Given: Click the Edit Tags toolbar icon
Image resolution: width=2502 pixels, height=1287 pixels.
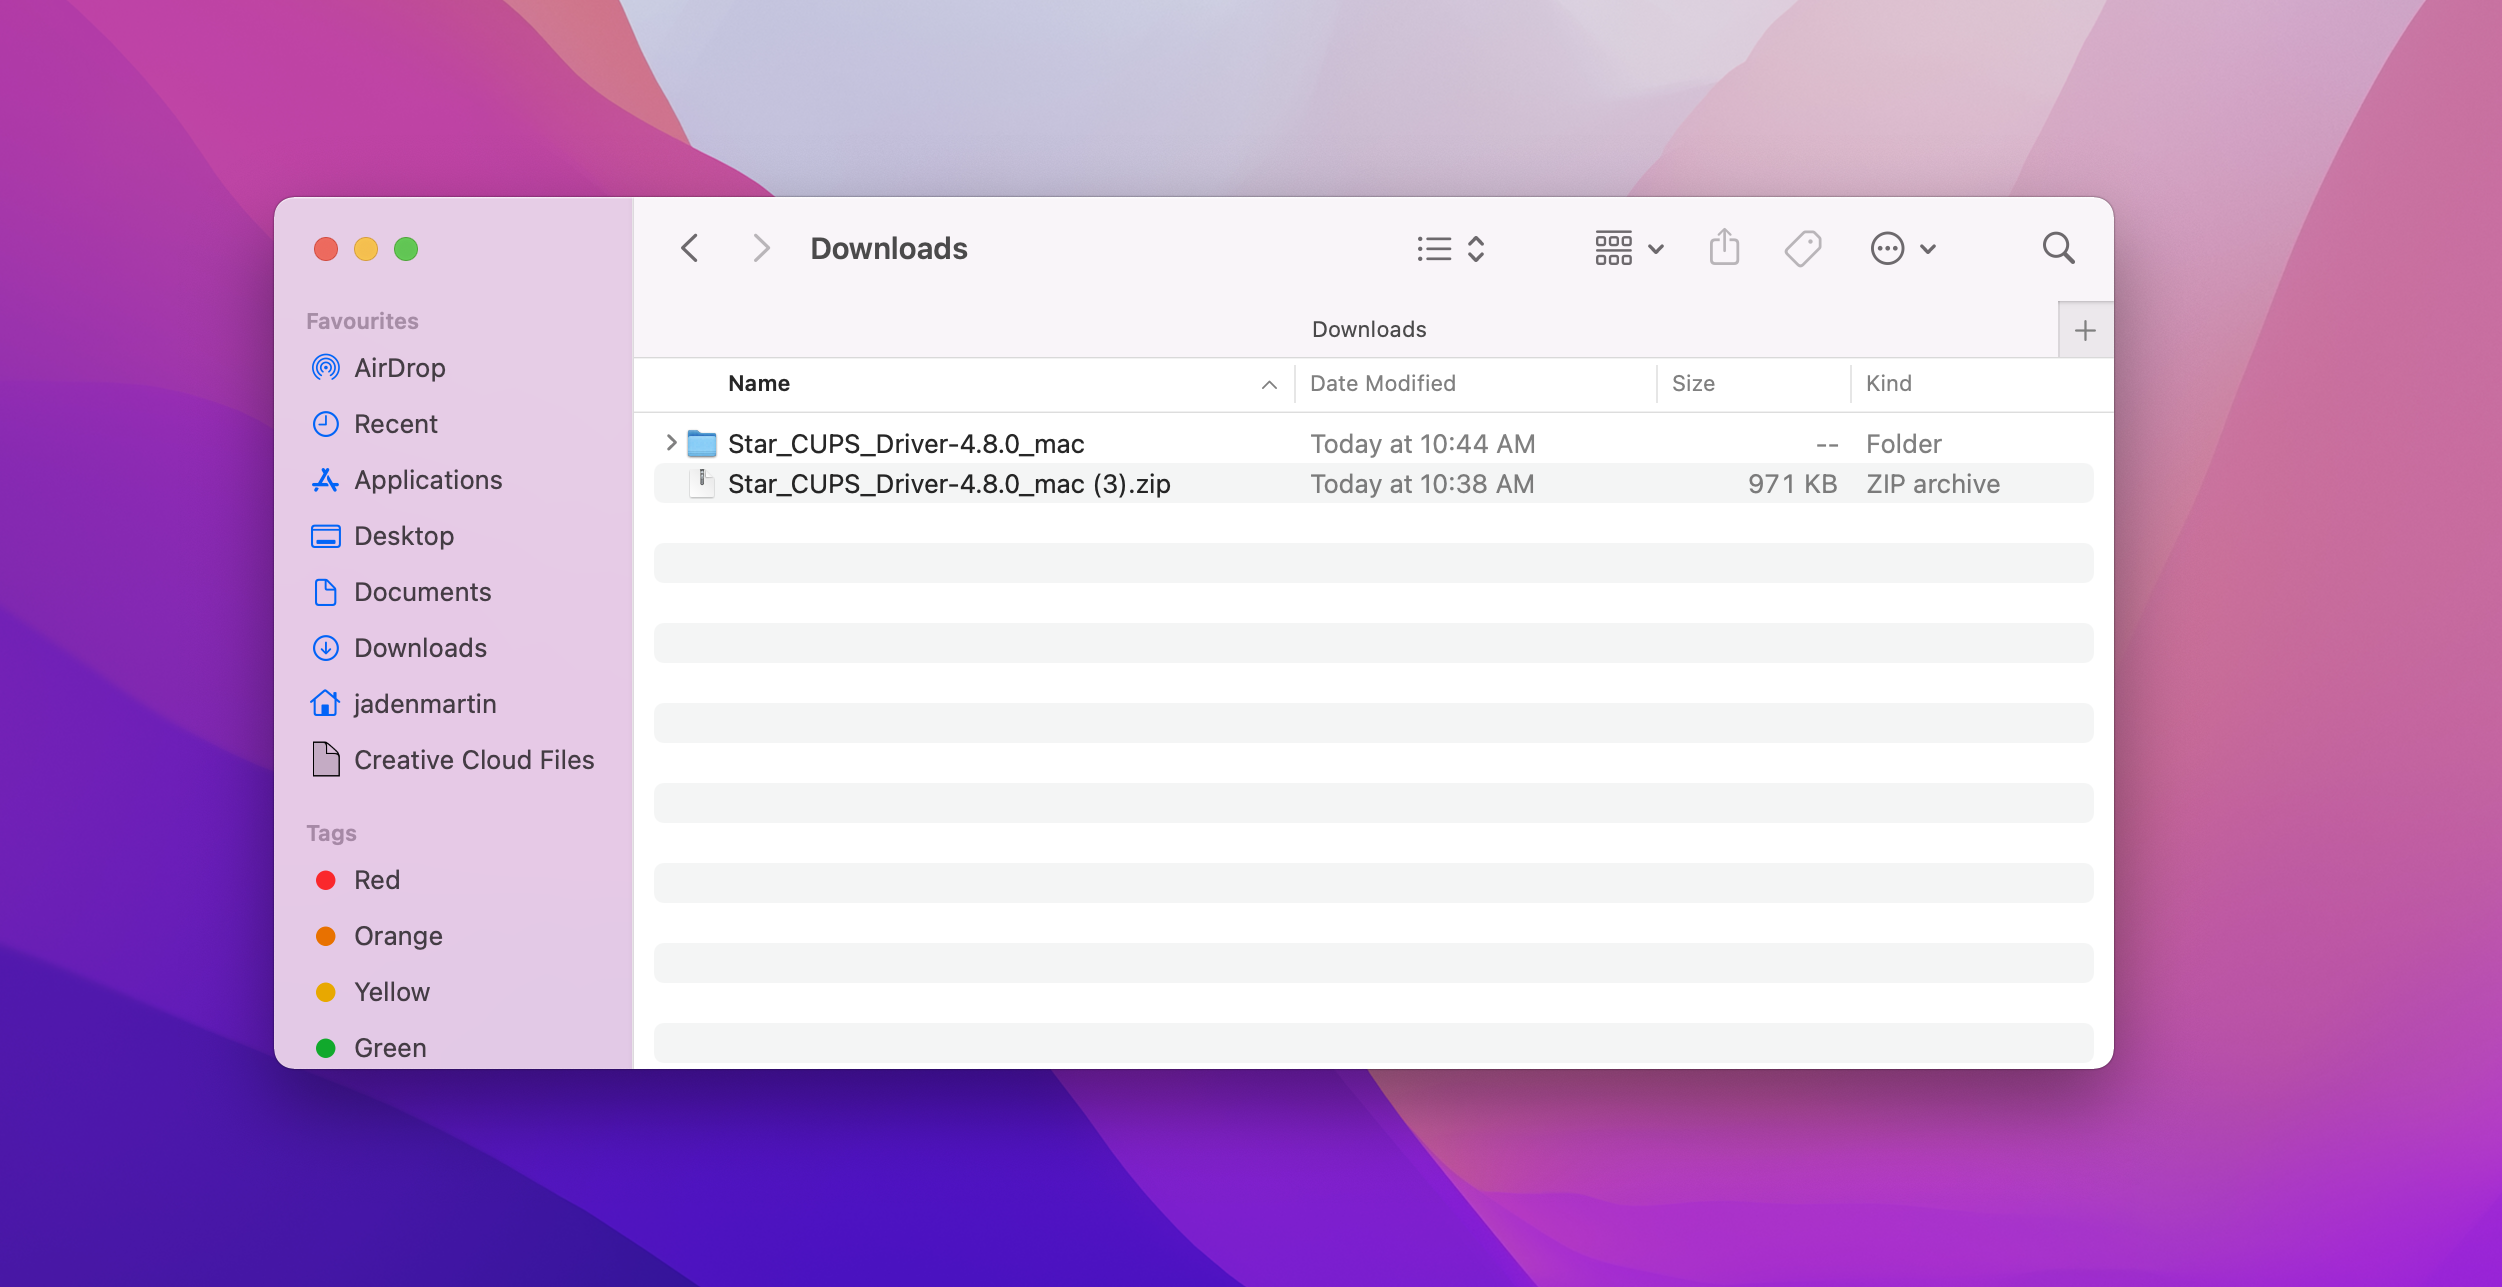Looking at the screenshot, I should coord(1802,248).
